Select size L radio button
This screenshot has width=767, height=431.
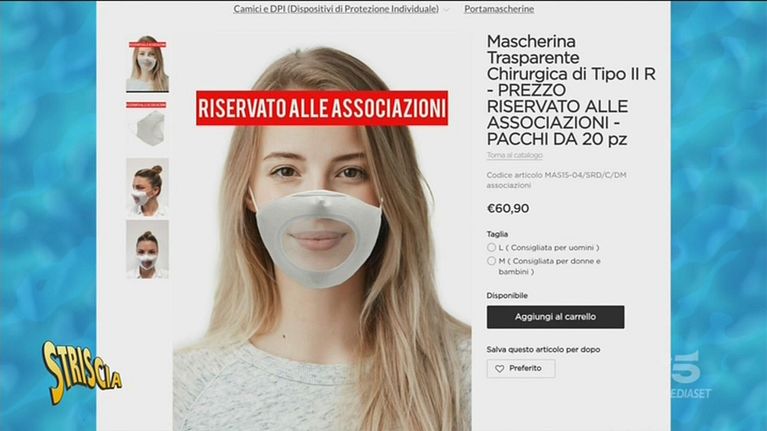(492, 248)
